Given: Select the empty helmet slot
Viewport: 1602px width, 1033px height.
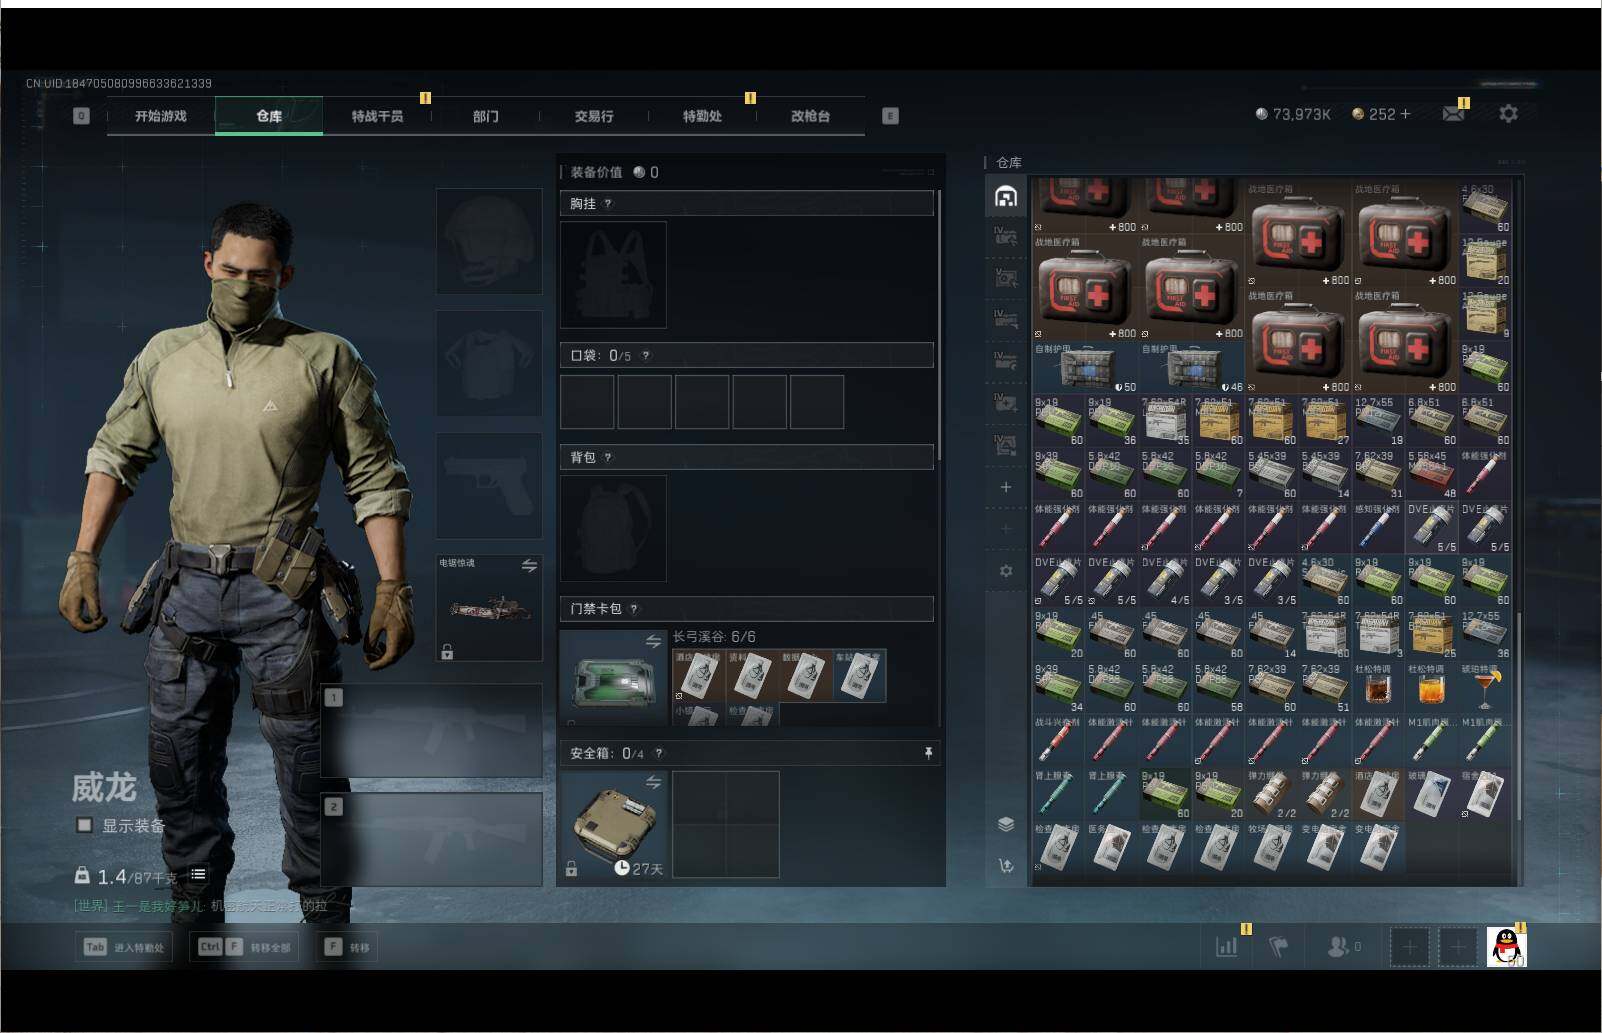Looking at the screenshot, I should 489,241.
